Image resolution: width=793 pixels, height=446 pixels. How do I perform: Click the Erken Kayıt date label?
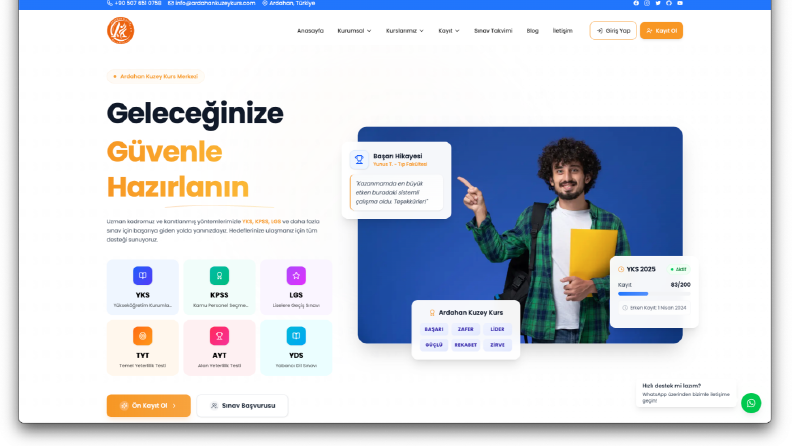[654, 308]
